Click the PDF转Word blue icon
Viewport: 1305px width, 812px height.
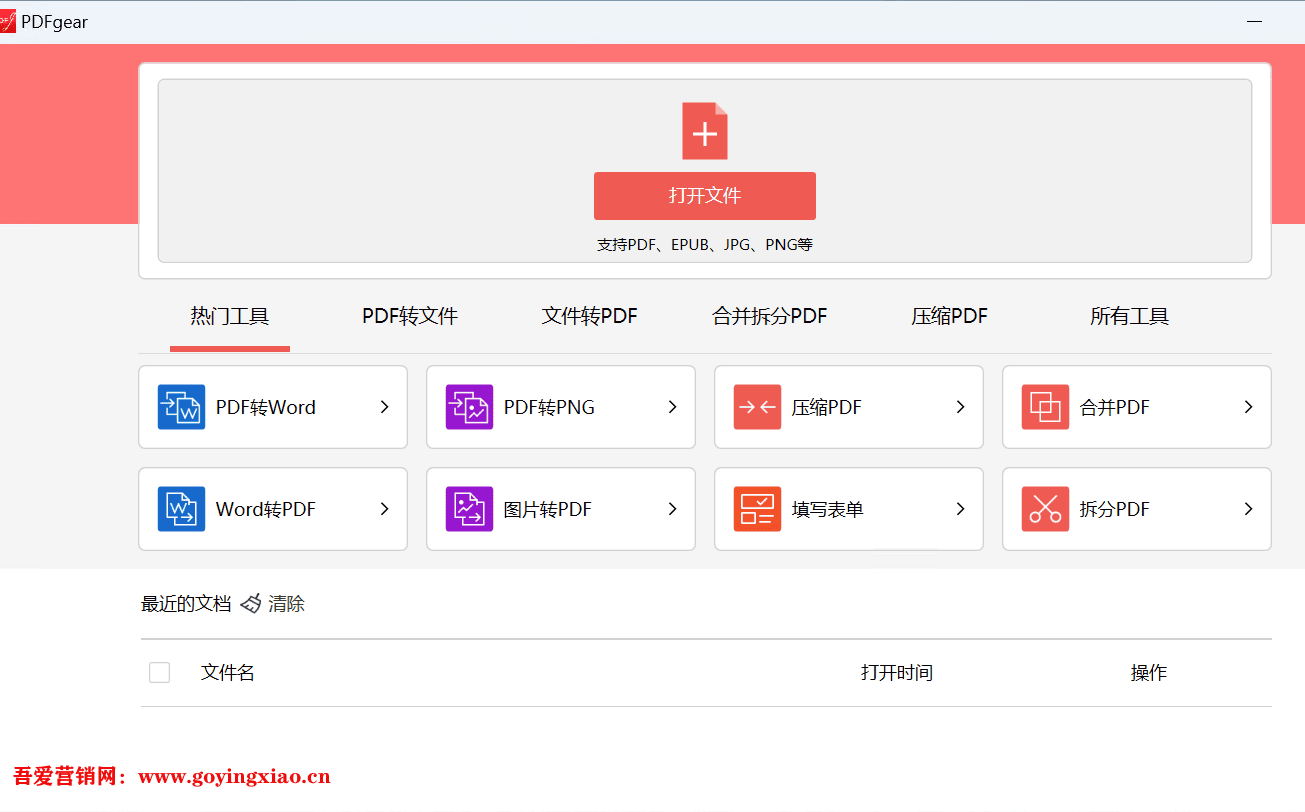181,407
